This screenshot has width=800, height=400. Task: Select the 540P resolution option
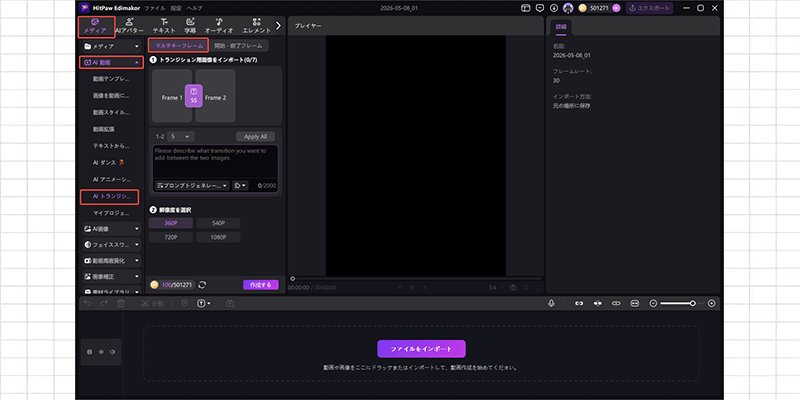pyautogui.click(x=218, y=223)
